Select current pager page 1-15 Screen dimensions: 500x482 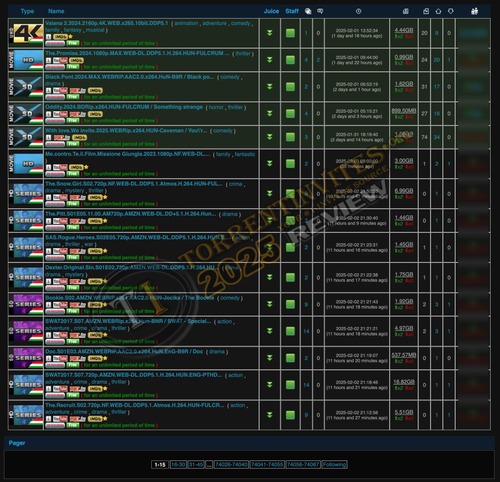[160, 465]
